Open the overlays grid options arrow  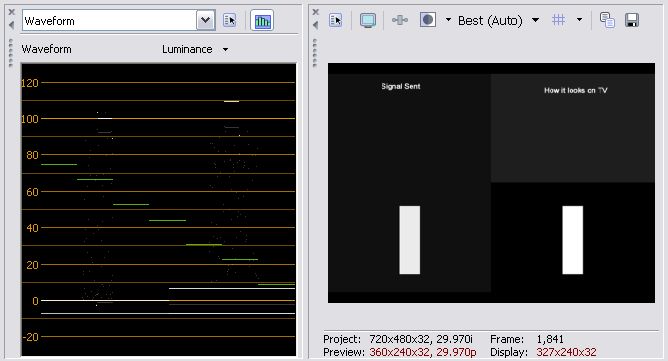click(579, 20)
